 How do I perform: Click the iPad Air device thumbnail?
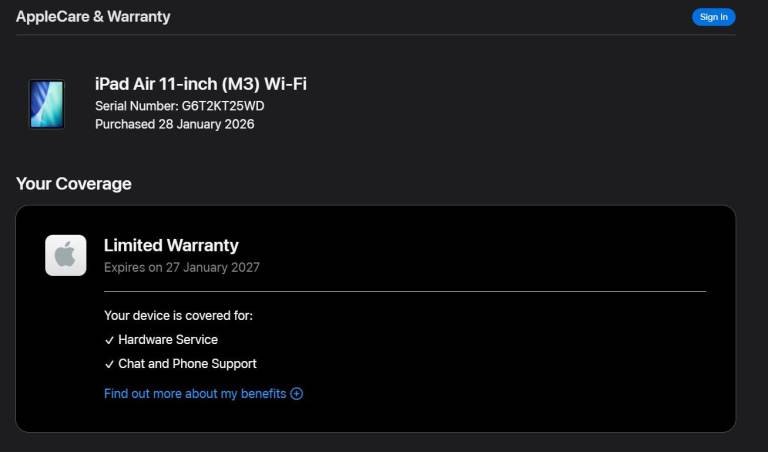[47, 104]
